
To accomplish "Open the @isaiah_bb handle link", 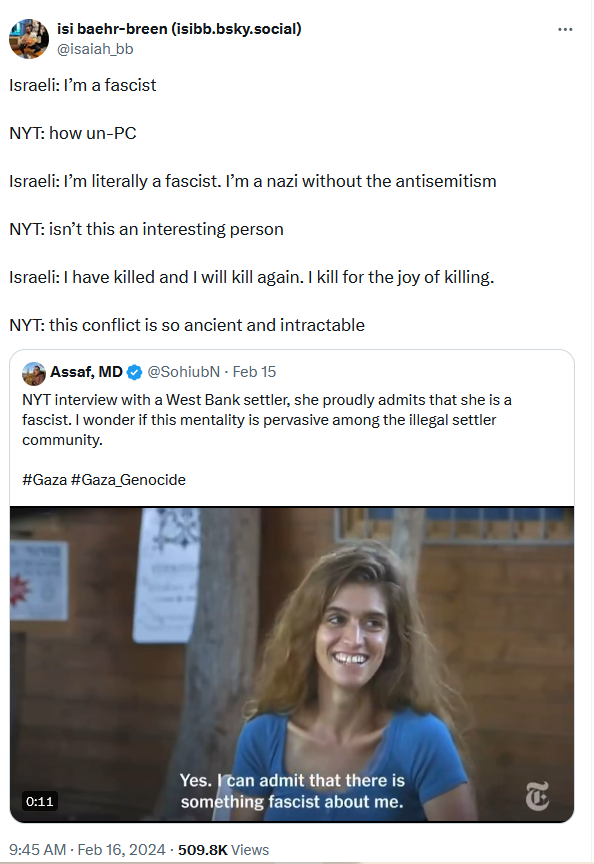I will (95, 49).
